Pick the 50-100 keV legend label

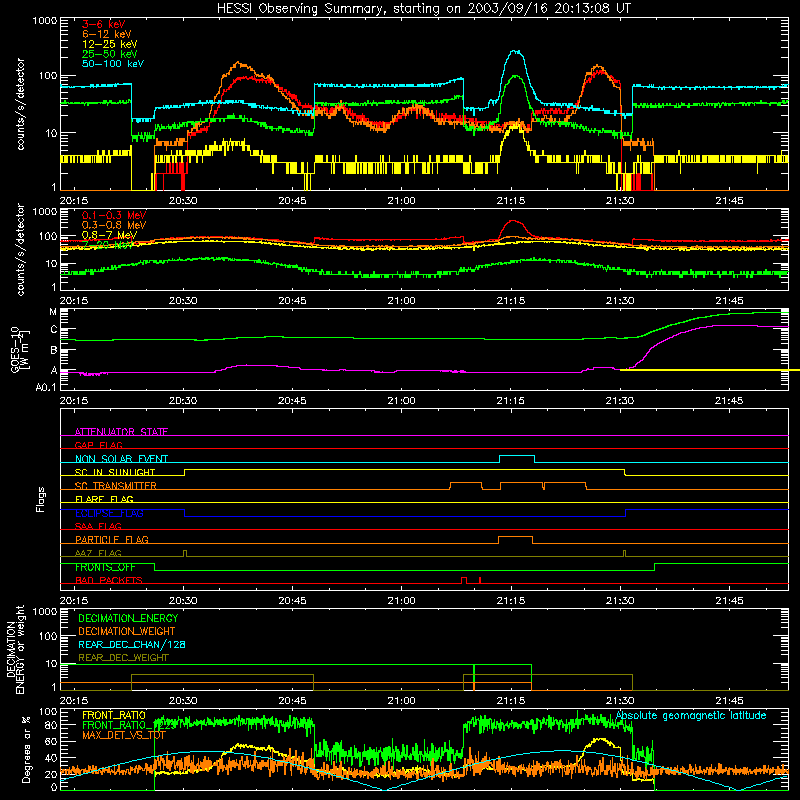click(113, 64)
